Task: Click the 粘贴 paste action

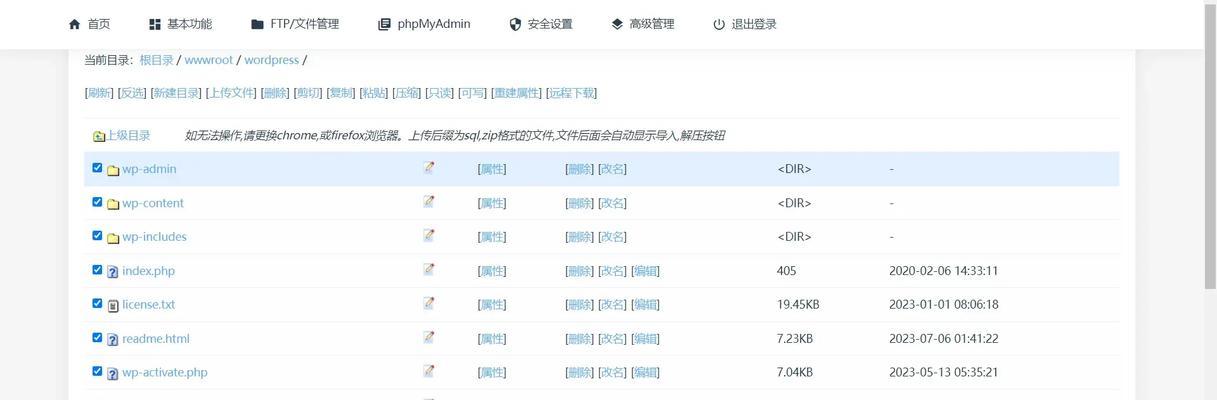Action: [x=374, y=93]
